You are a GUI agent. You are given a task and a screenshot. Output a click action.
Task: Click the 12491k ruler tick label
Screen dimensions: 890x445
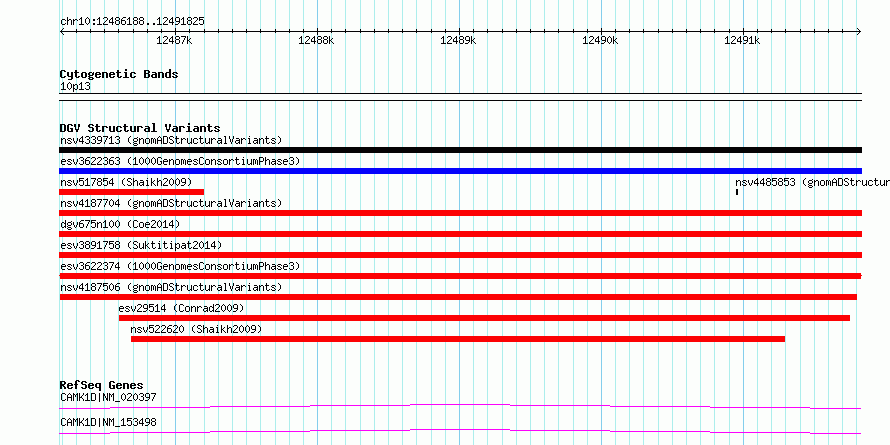point(742,40)
